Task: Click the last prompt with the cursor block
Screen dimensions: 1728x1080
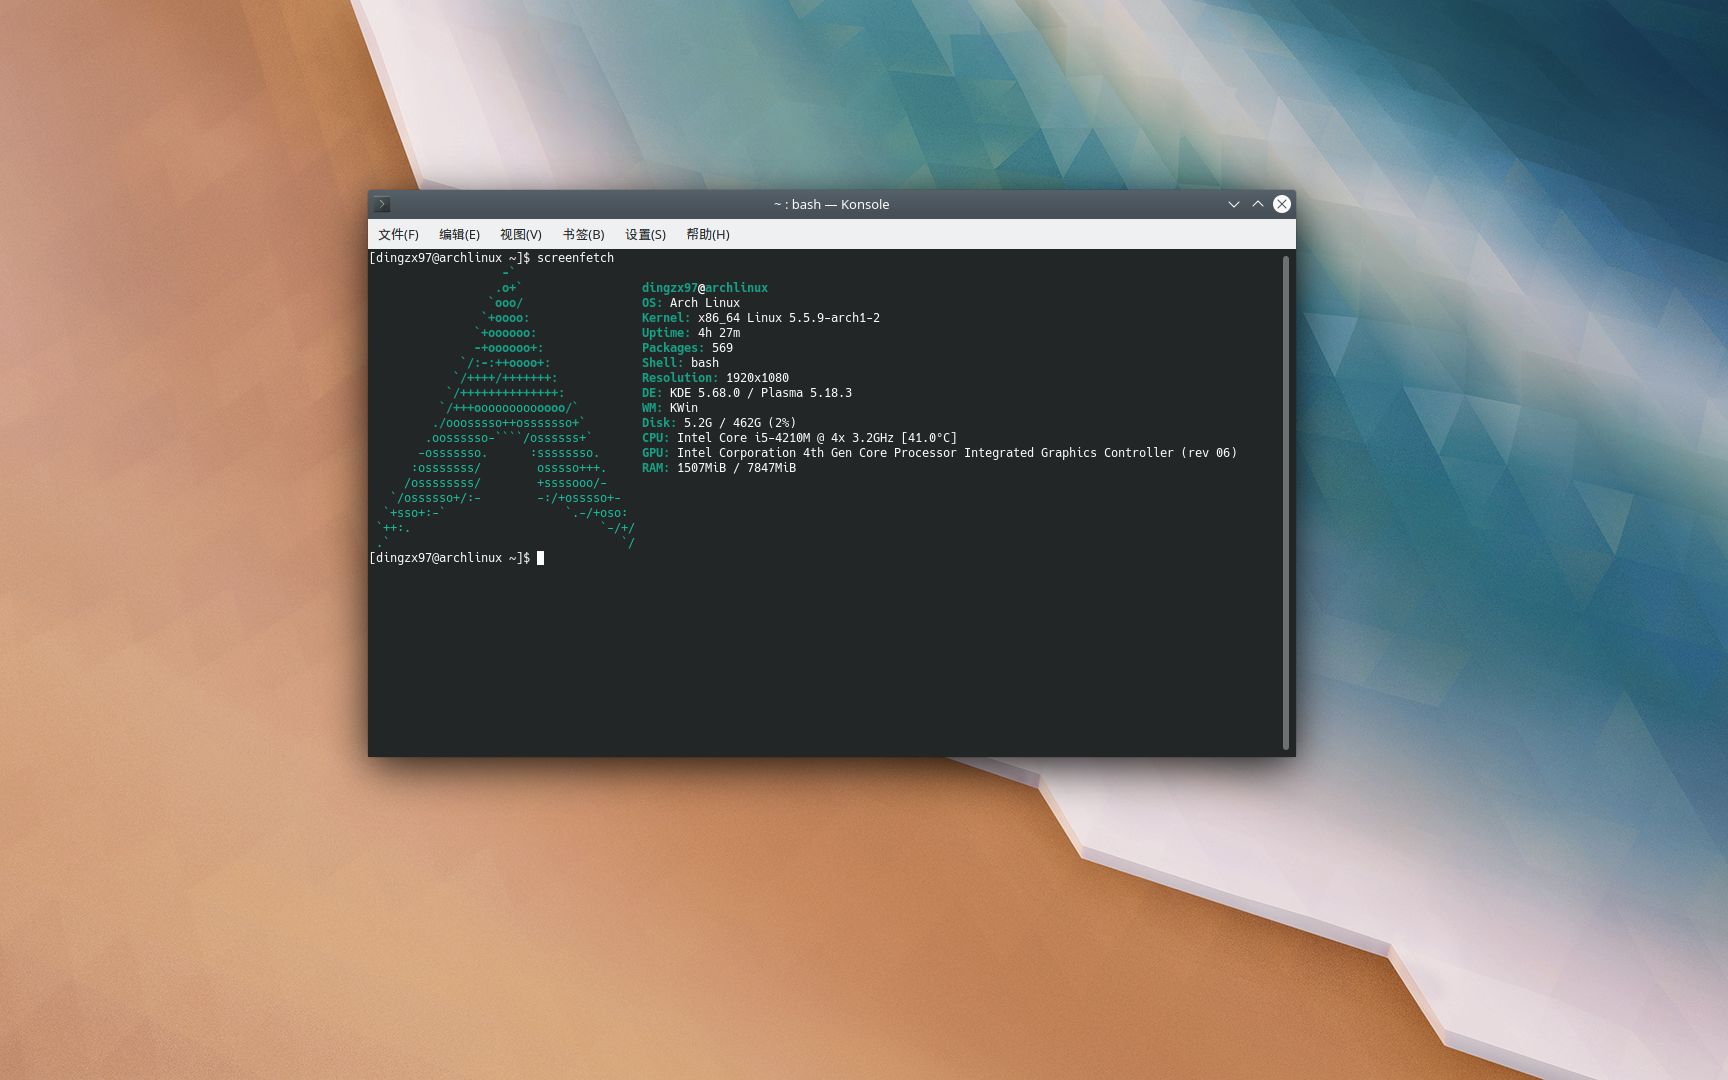Action: click(457, 558)
